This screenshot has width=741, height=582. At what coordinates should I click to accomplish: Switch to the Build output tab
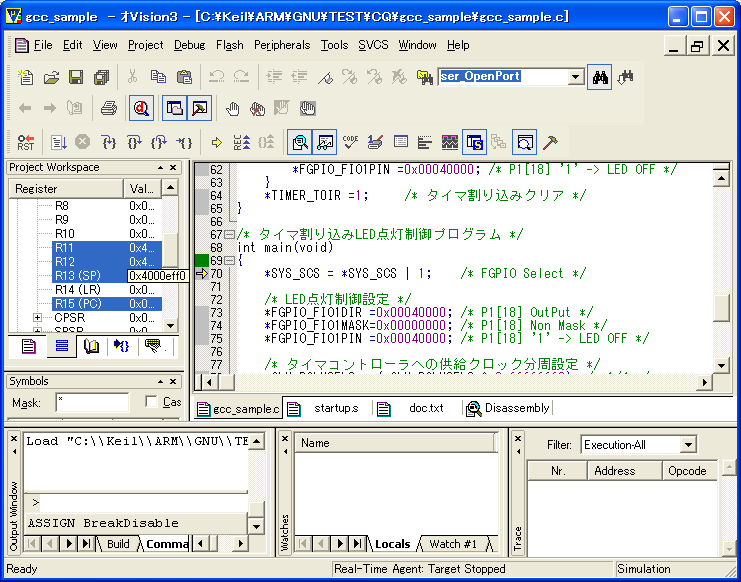(x=118, y=544)
